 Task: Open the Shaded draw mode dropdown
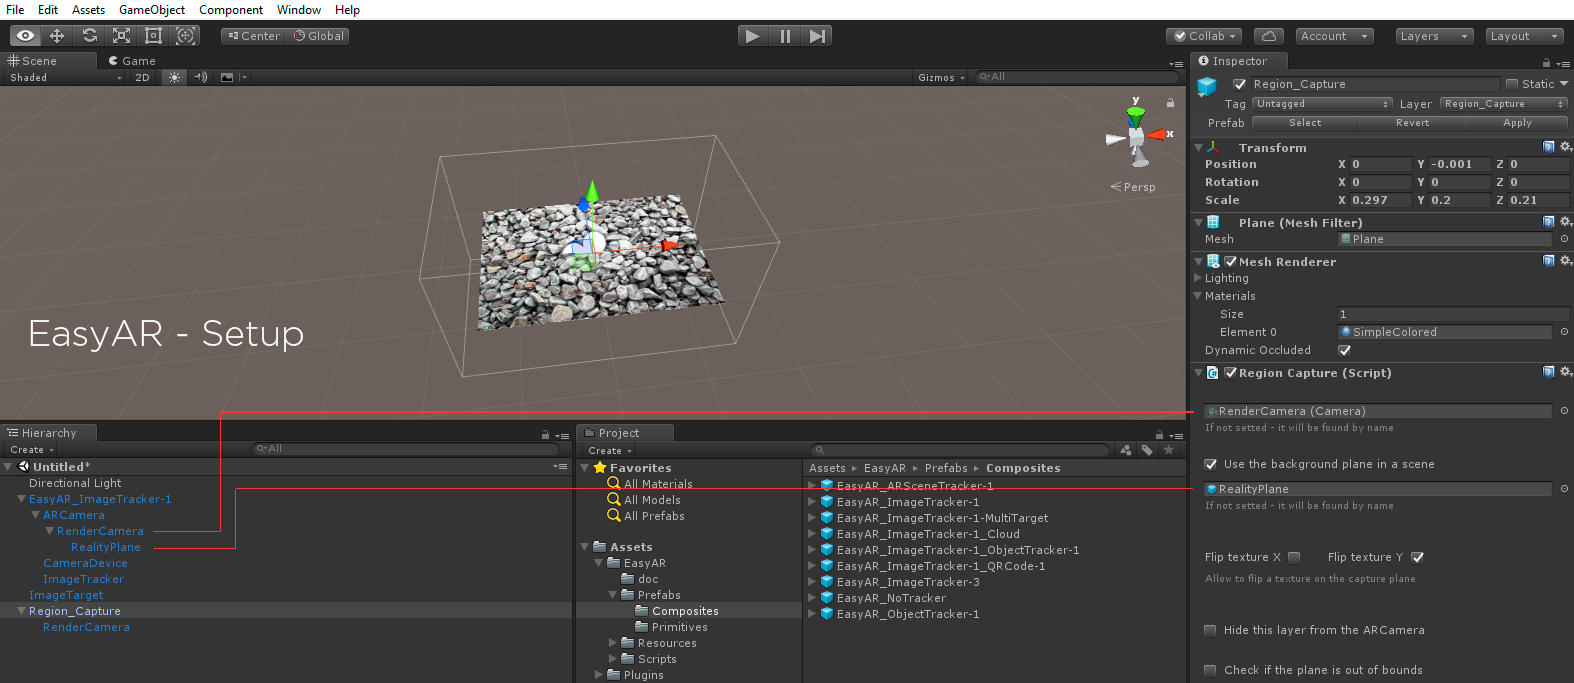tap(65, 77)
